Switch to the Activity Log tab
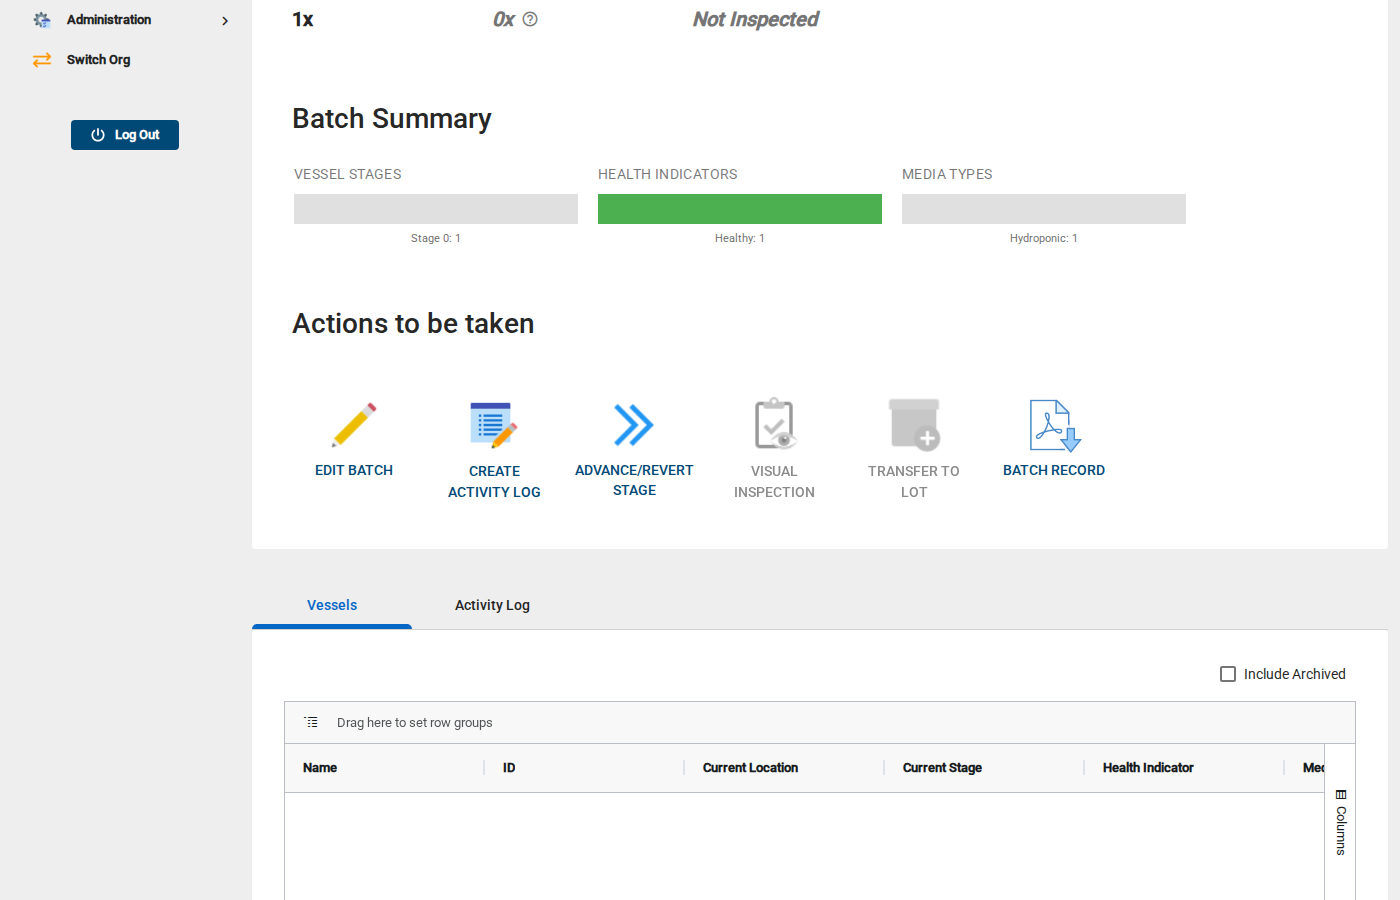 492,605
